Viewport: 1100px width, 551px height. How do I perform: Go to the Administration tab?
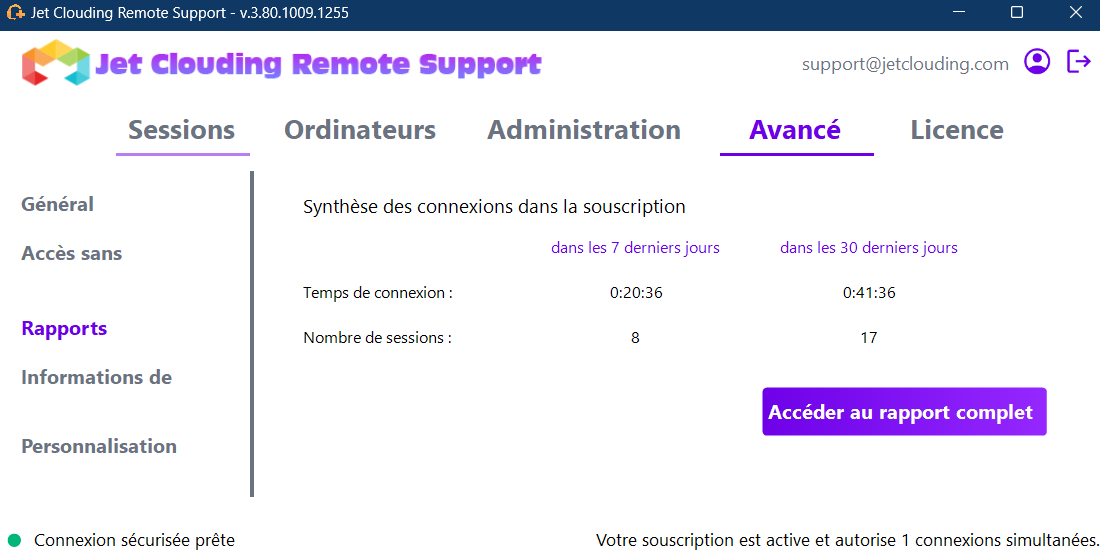pyautogui.click(x=584, y=130)
